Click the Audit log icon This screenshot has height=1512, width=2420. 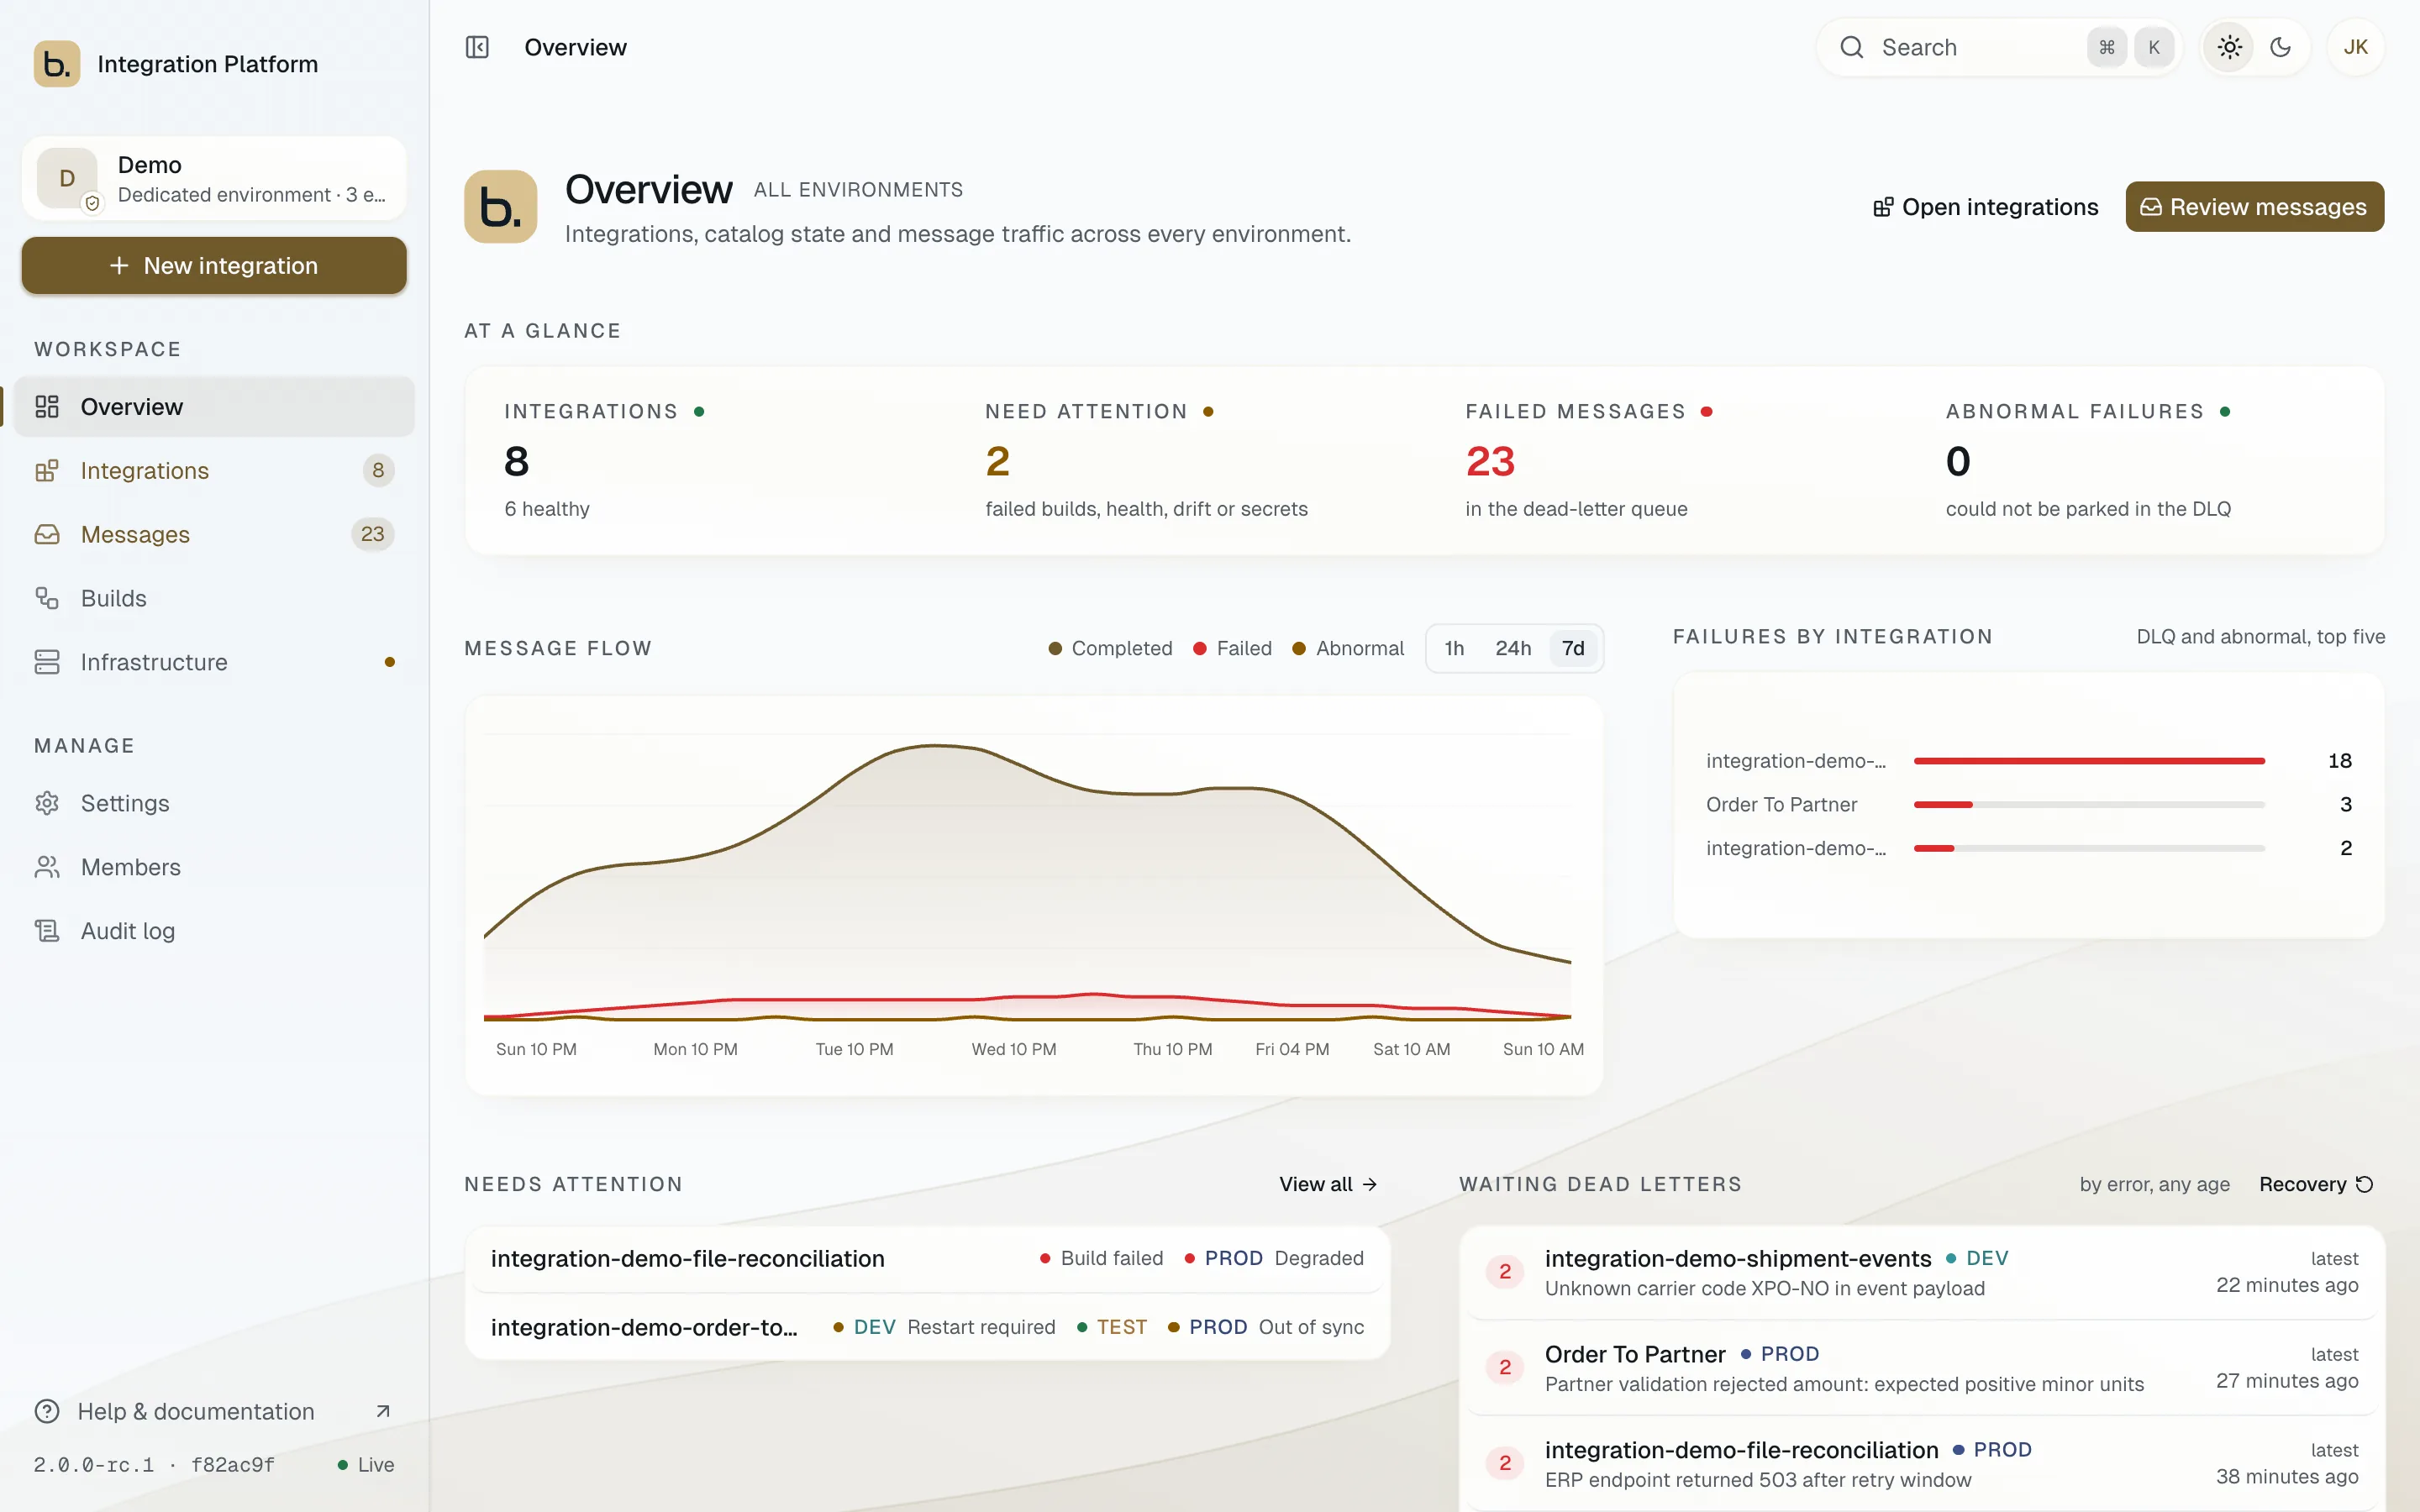click(47, 931)
